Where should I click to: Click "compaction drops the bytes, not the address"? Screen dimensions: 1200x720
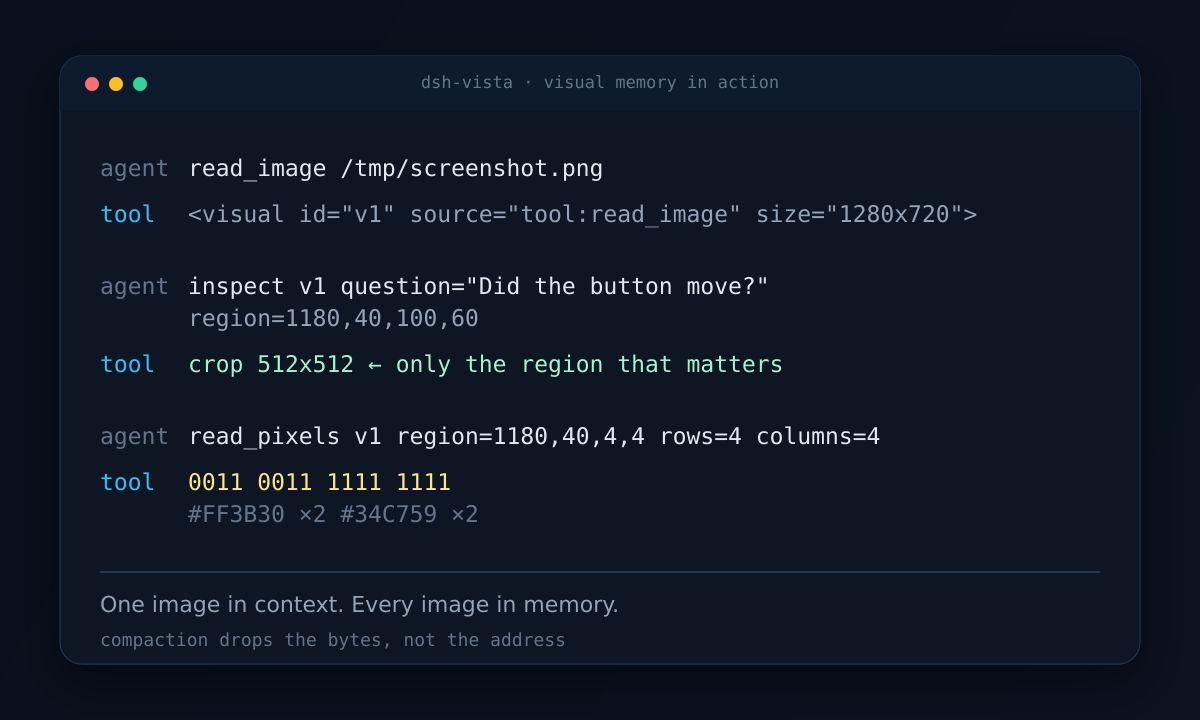pos(333,640)
